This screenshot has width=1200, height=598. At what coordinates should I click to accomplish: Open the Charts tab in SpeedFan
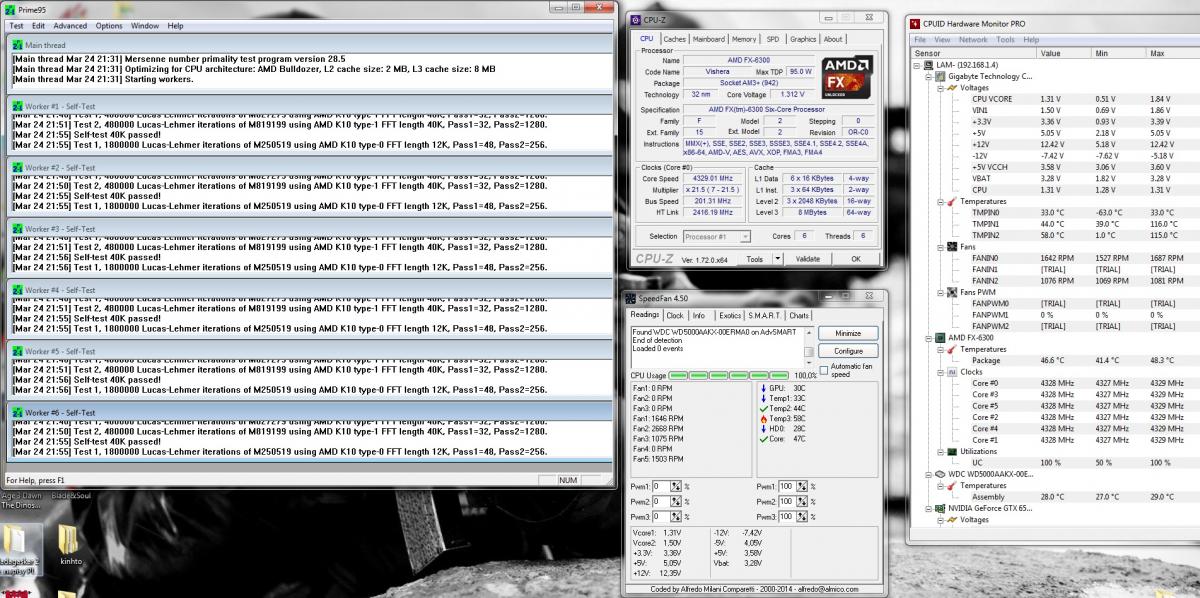point(800,315)
